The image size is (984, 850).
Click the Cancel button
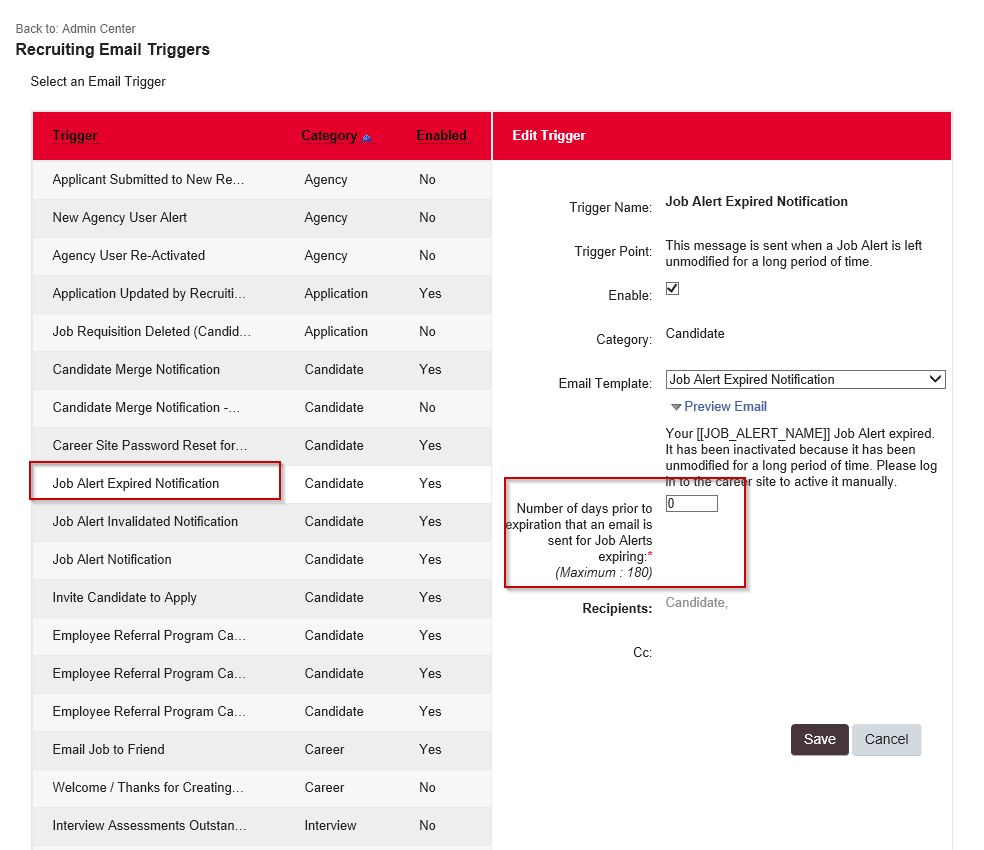(886, 740)
